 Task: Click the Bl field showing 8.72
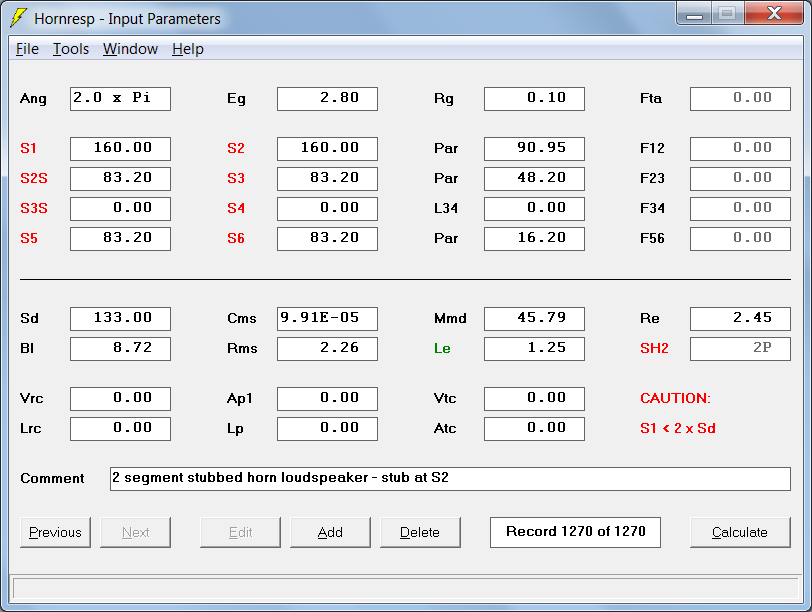[x=120, y=349]
